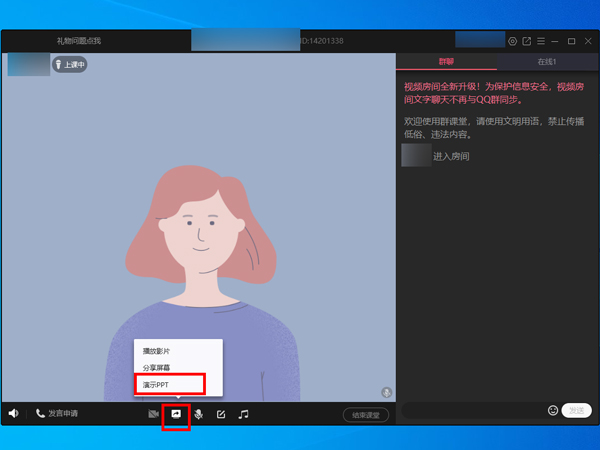
Task: Click the pop-out window icon
Action: pyautogui.click(x=526, y=41)
